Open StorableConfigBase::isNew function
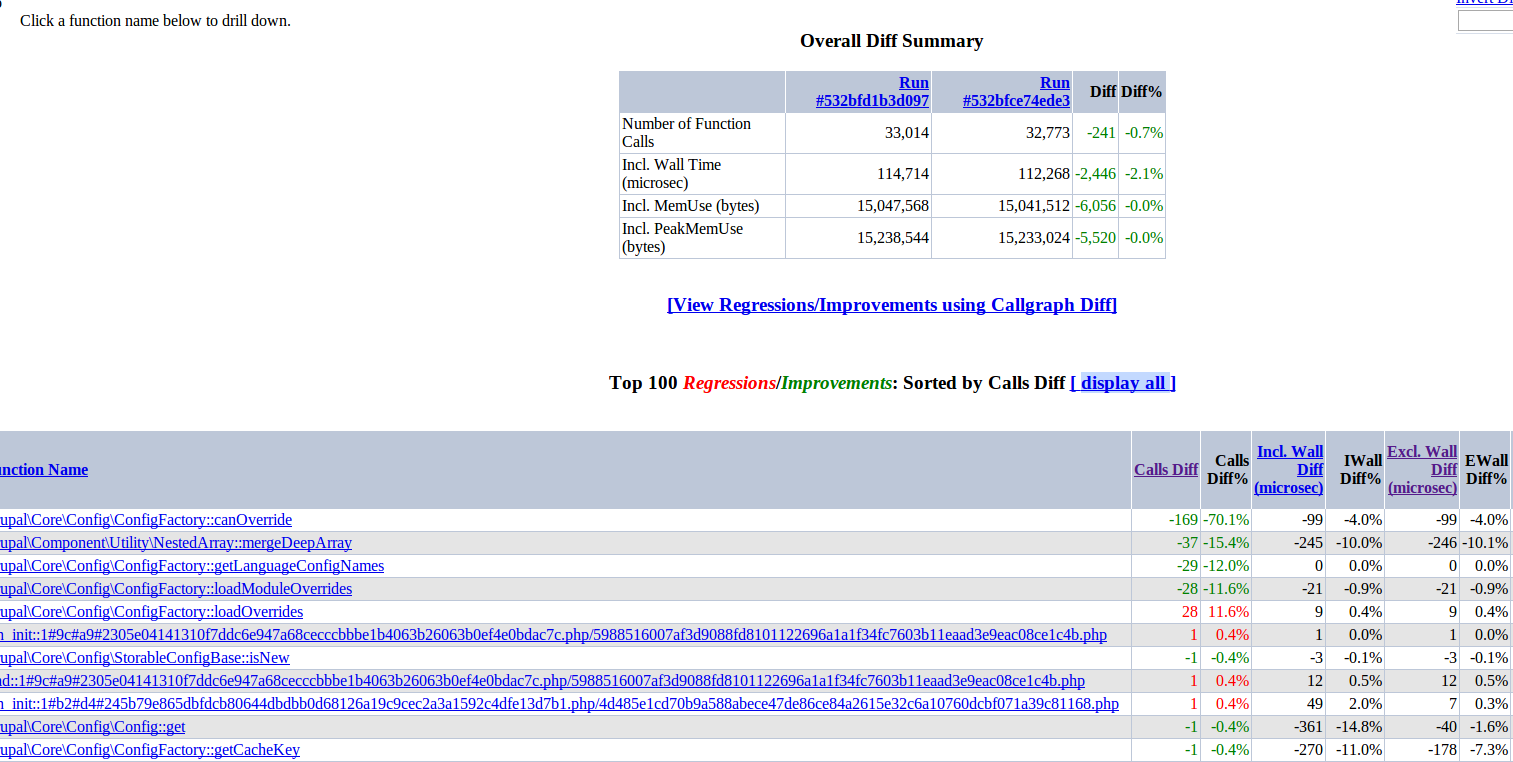1513x762 pixels. coord(145,658)
